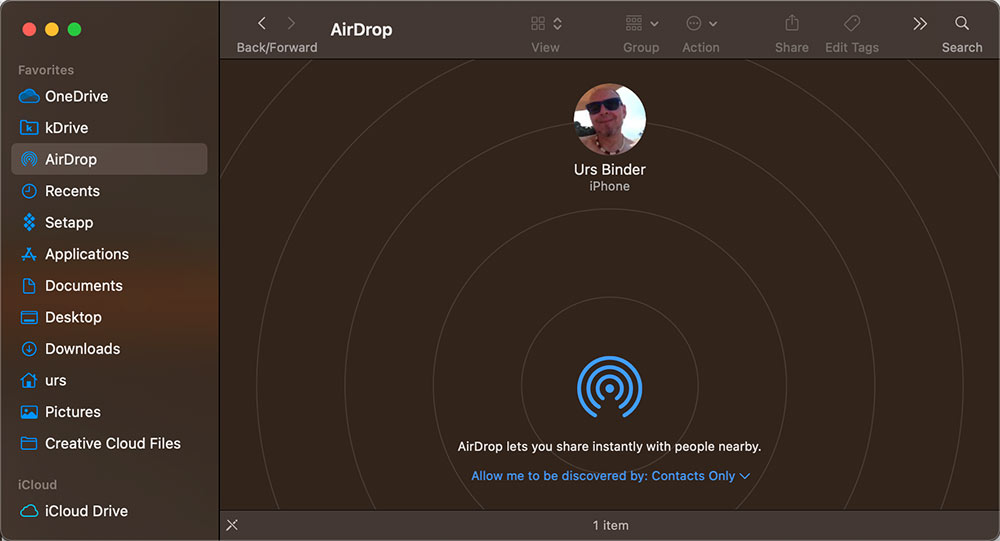Maximize the window with the green button
The width and height of the screenshot is (1000, 541).
tap(75, 29)
